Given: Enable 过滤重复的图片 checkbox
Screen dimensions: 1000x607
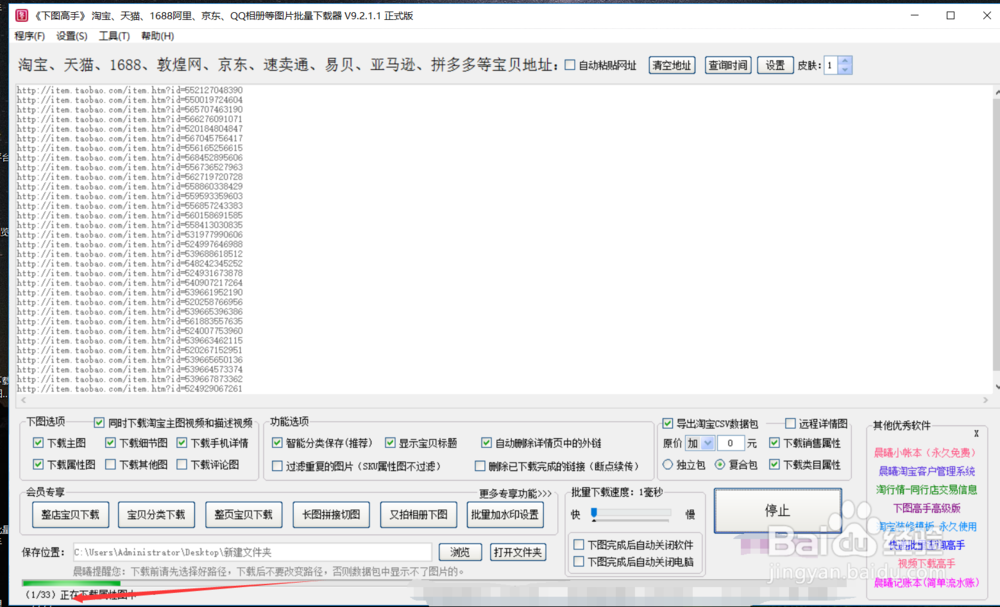Looking at the screenshot, I should pos(277,466).
